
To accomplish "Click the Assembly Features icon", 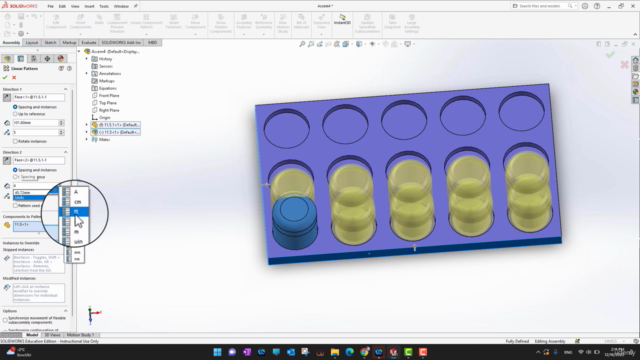I will (244, 17).
